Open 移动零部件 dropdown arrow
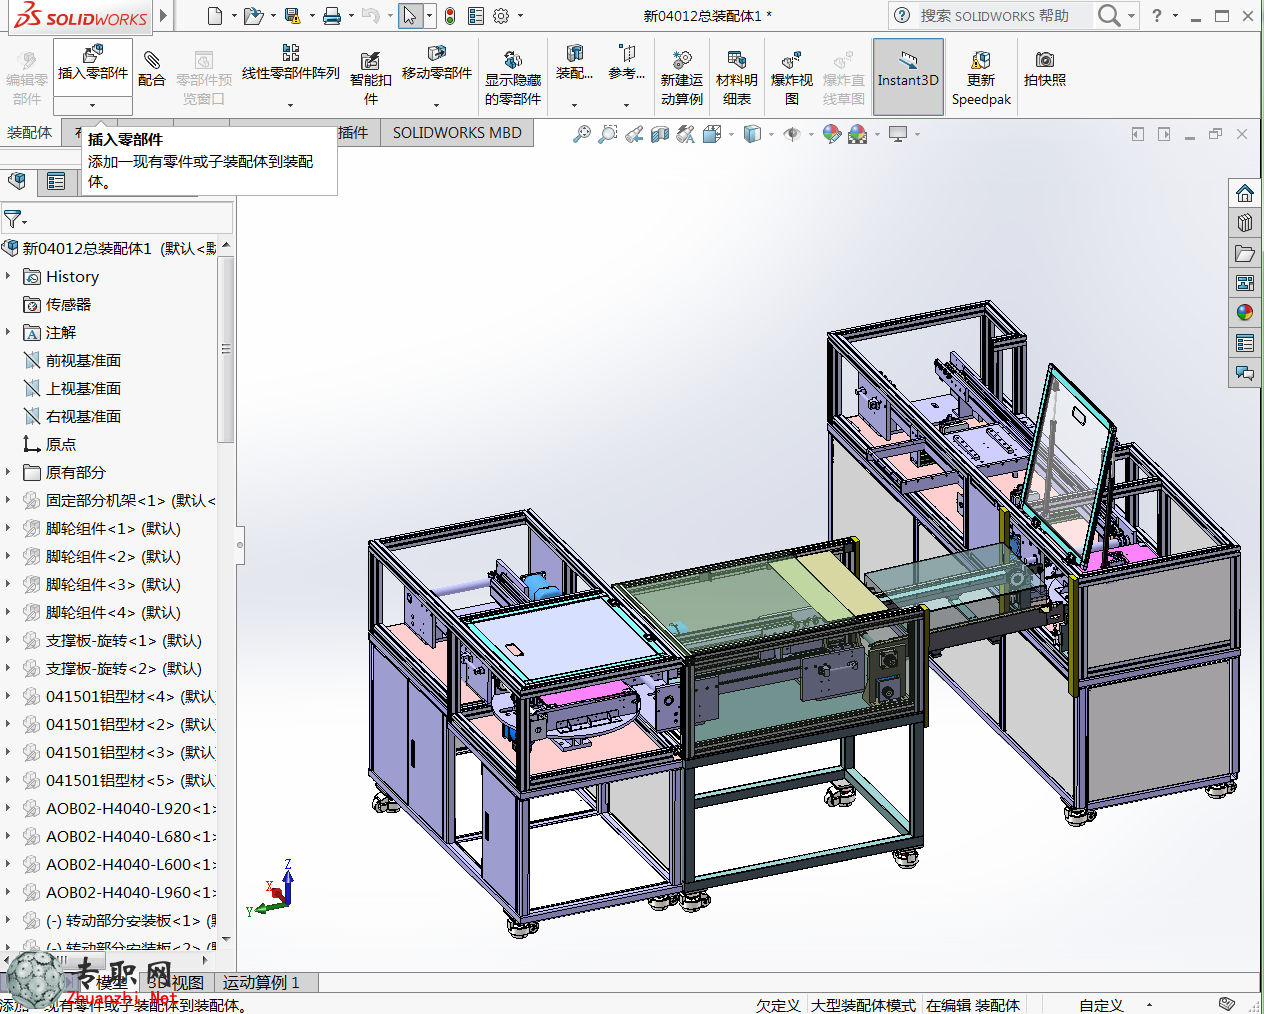This screenshot has width=1264, height=1014. [437, 105]
